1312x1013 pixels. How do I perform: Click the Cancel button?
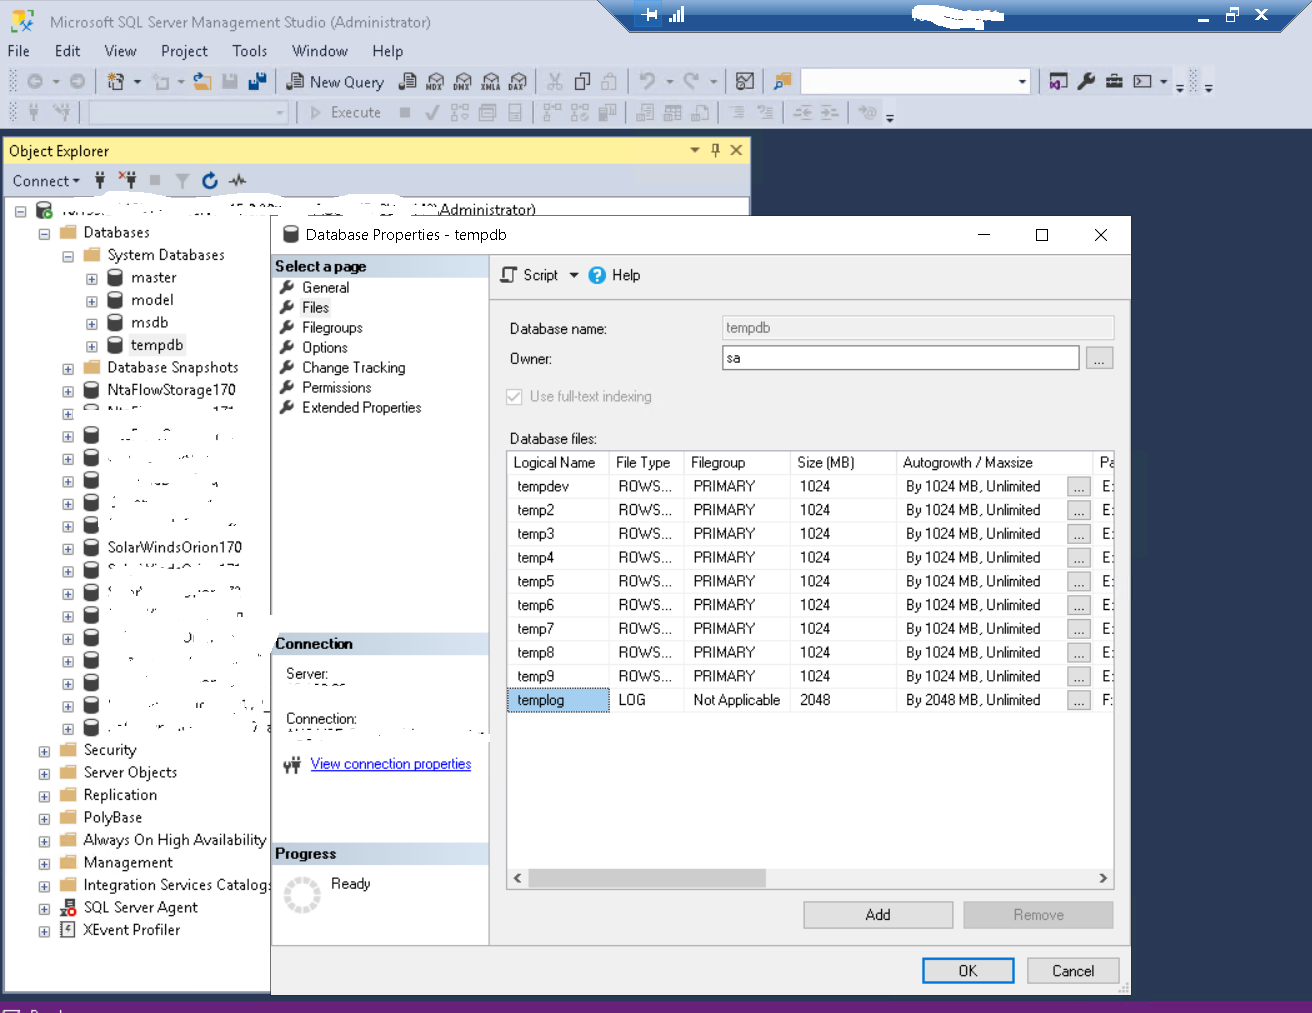pos(1073,971)
